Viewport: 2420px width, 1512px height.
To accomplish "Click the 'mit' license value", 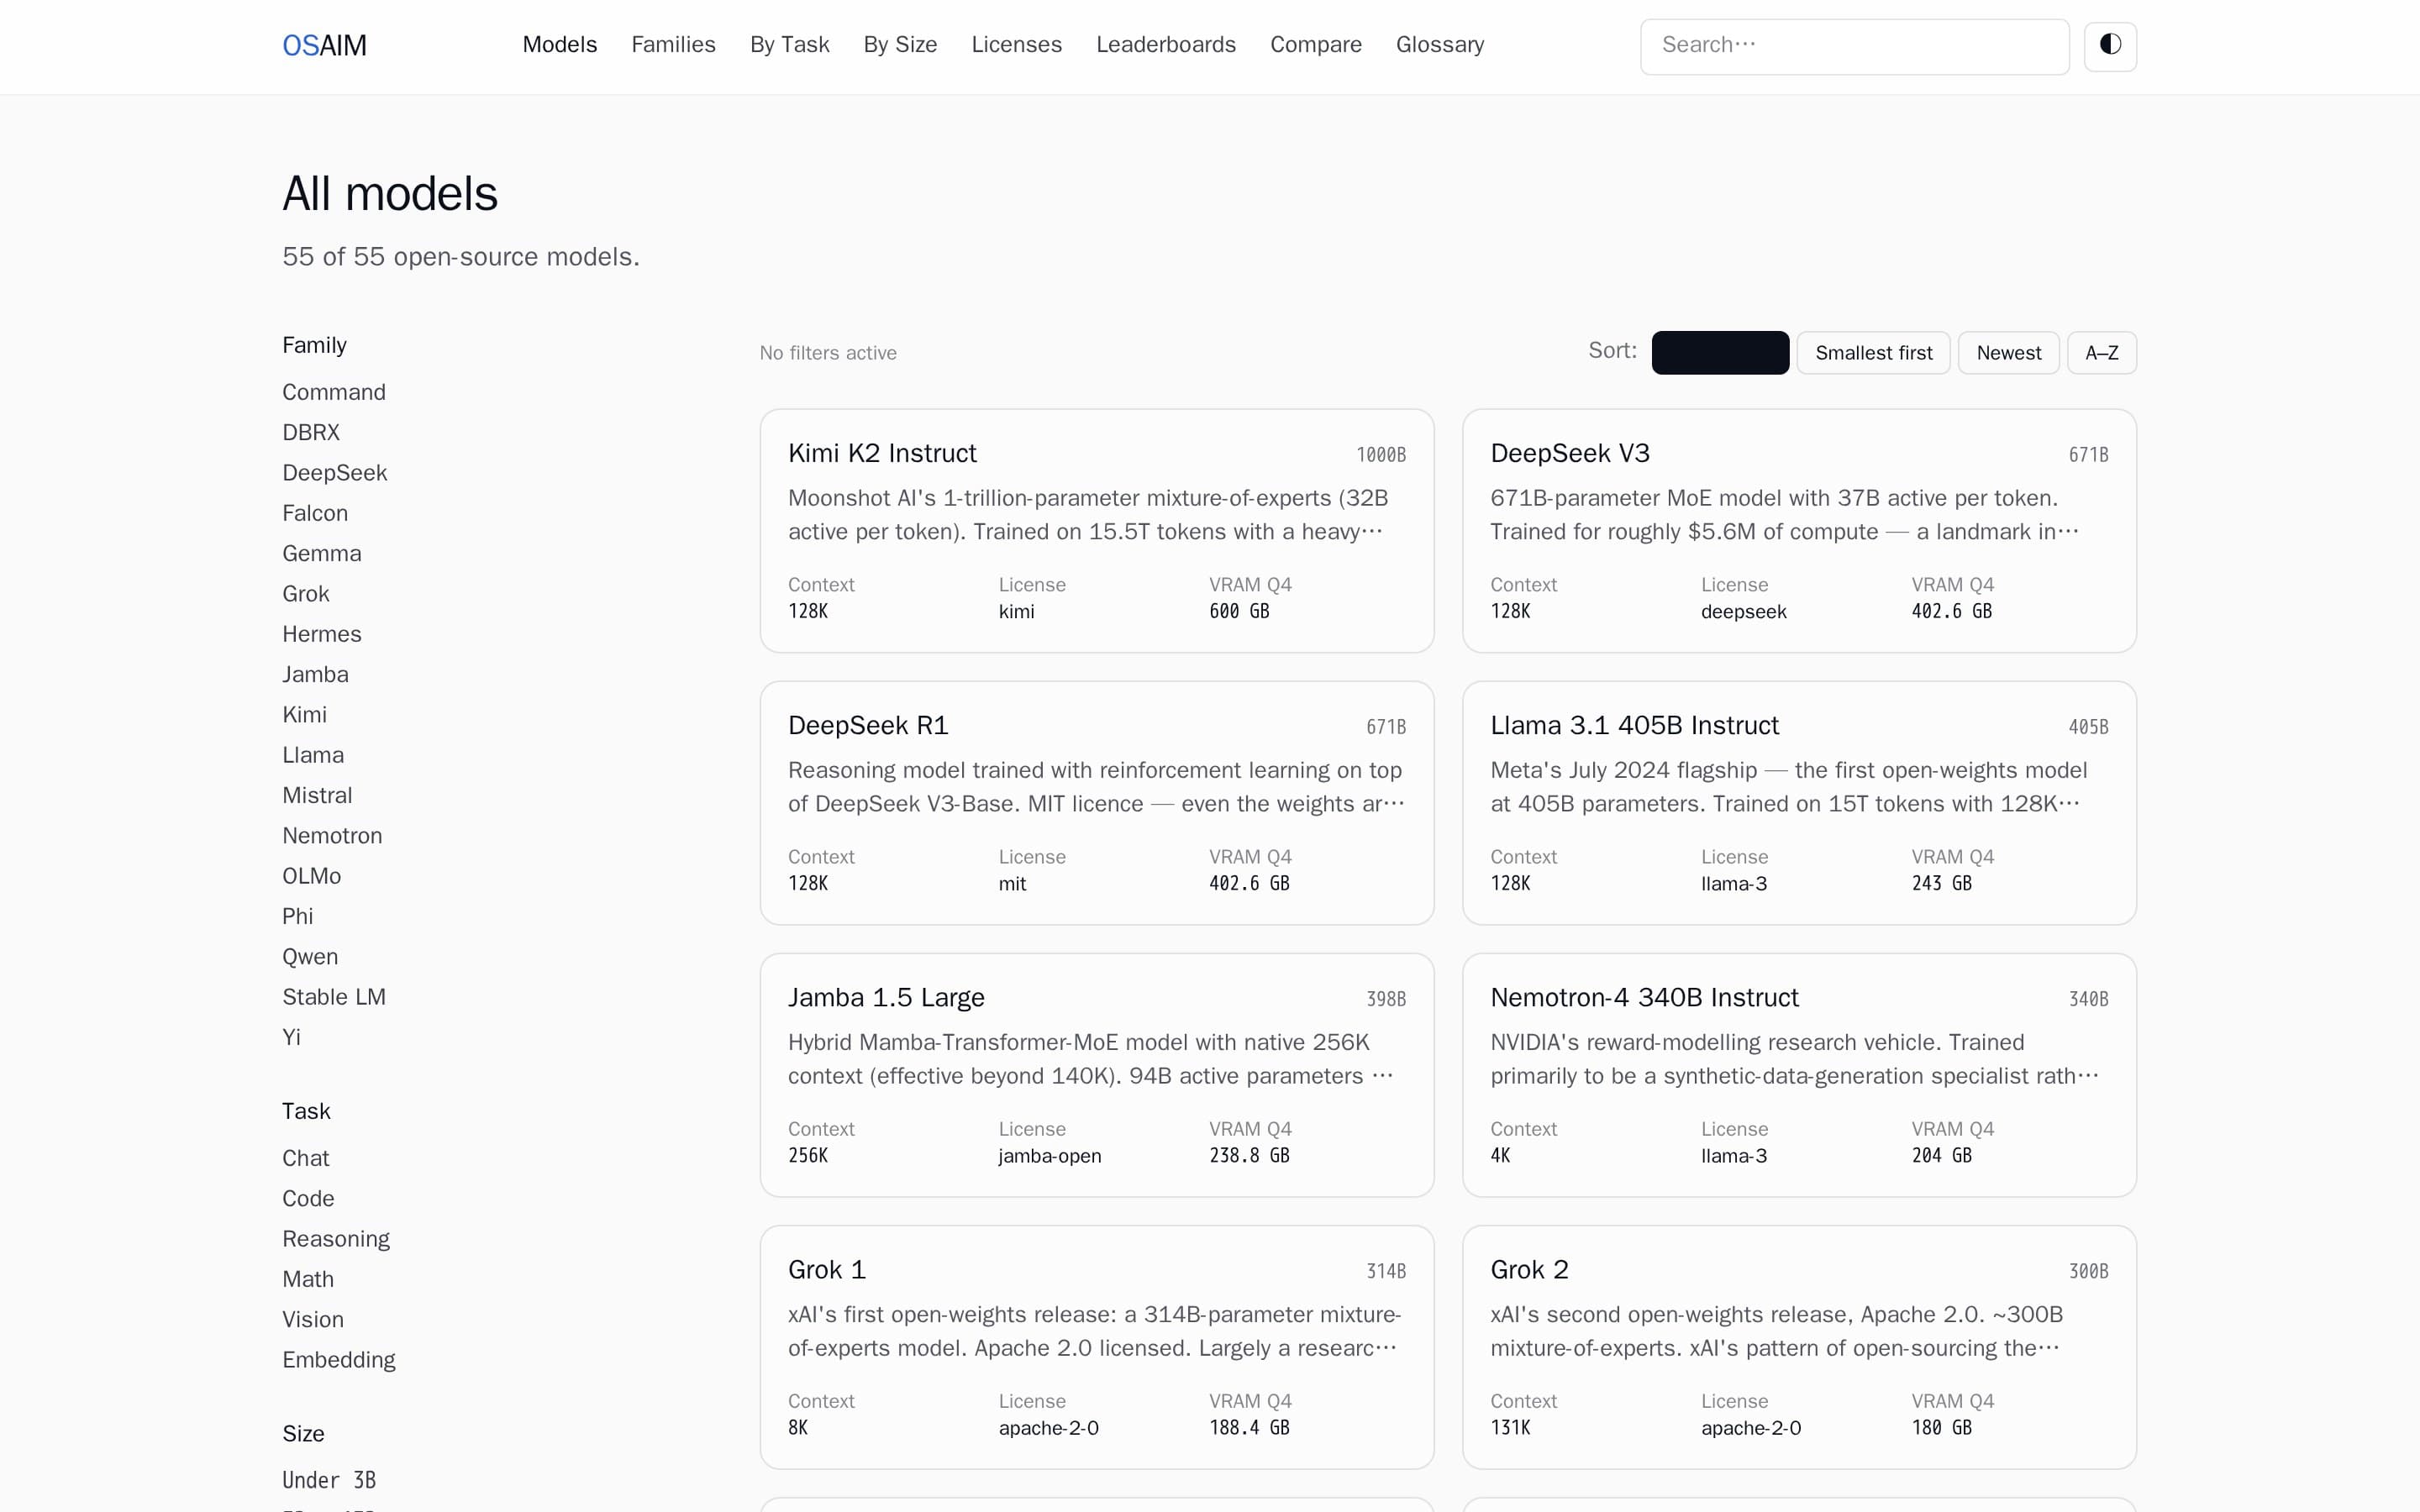I will click(1013, 884).
